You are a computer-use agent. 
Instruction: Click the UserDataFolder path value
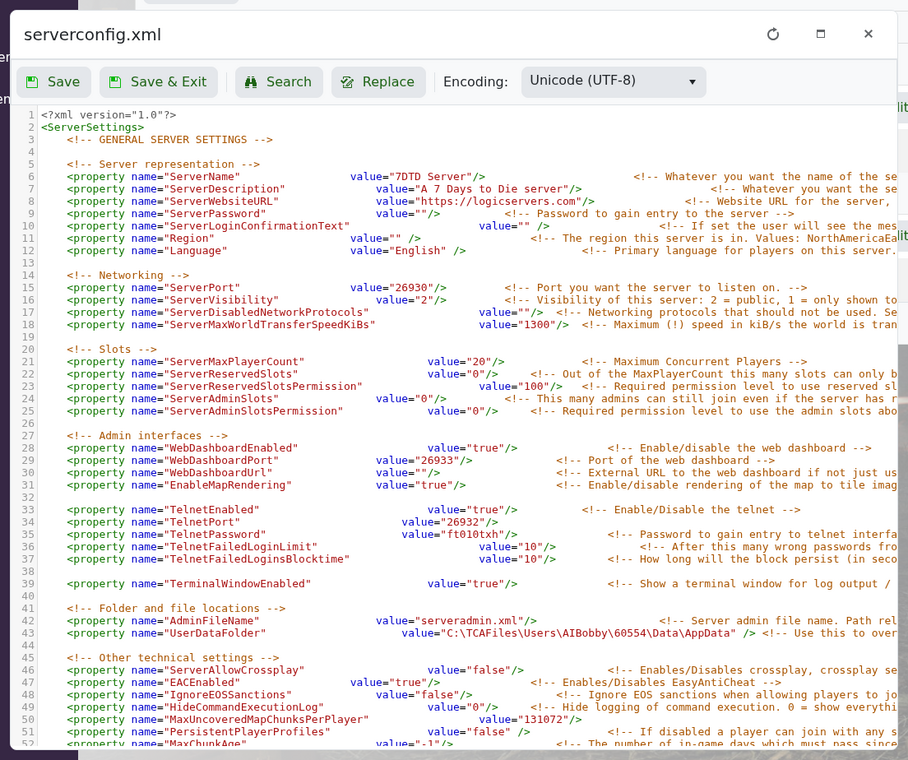[x=588, y=633]
